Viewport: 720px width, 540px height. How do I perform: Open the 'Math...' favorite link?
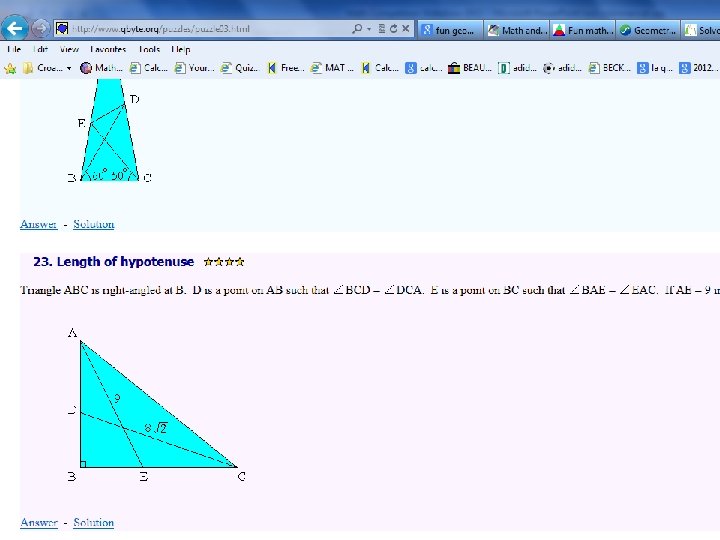(101, 68)
